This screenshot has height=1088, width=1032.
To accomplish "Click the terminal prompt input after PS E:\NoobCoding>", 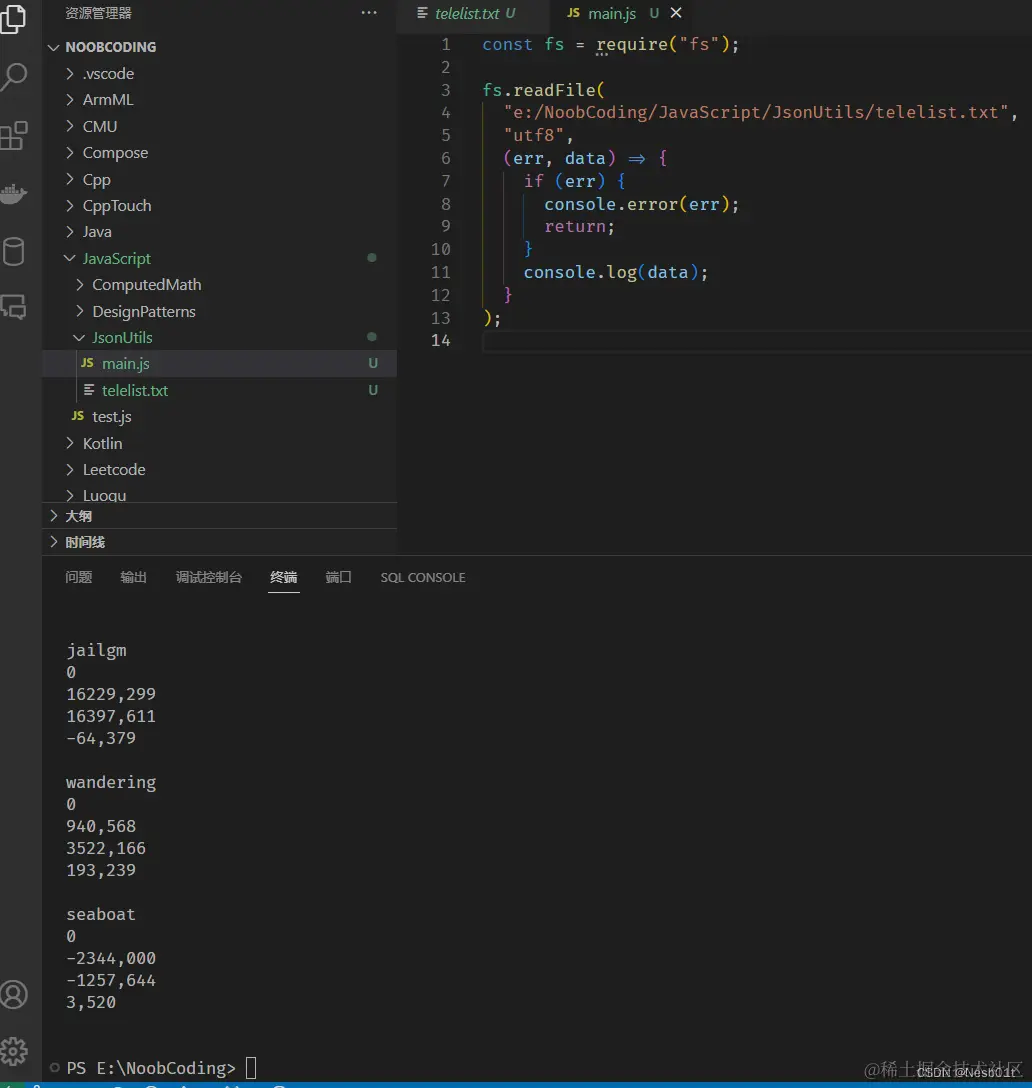I will click(251, 1067).
